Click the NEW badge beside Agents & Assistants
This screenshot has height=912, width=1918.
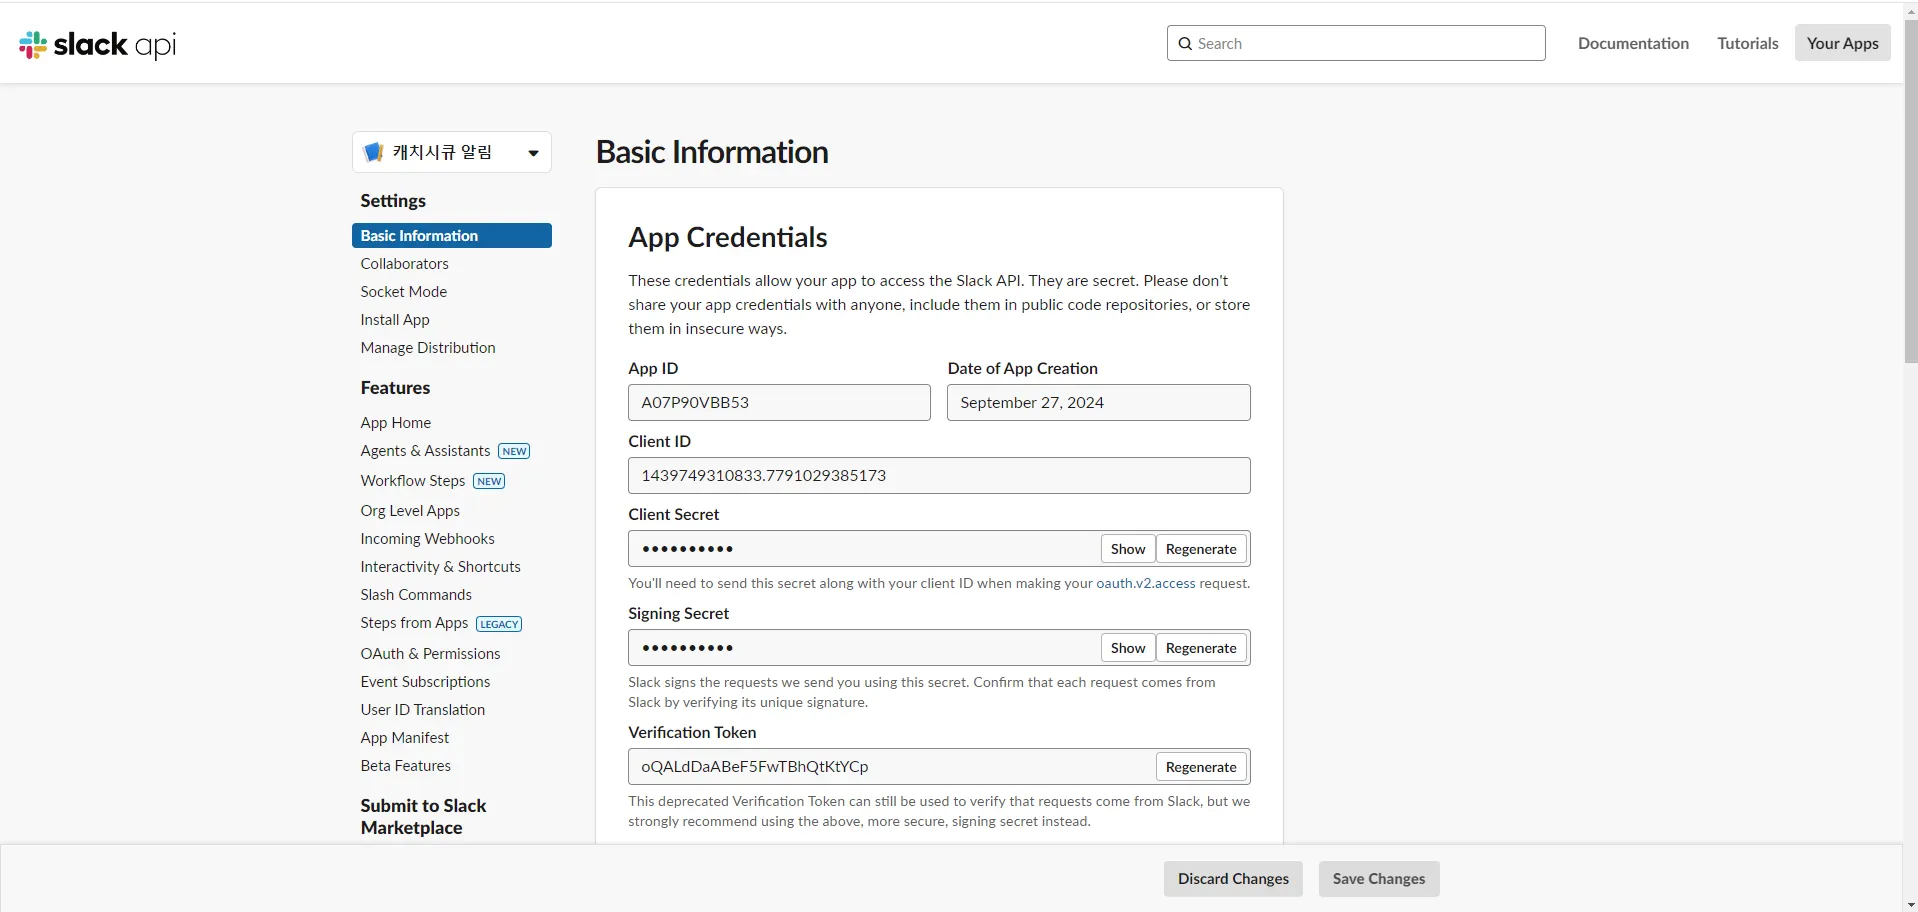(x=514, y=452)
